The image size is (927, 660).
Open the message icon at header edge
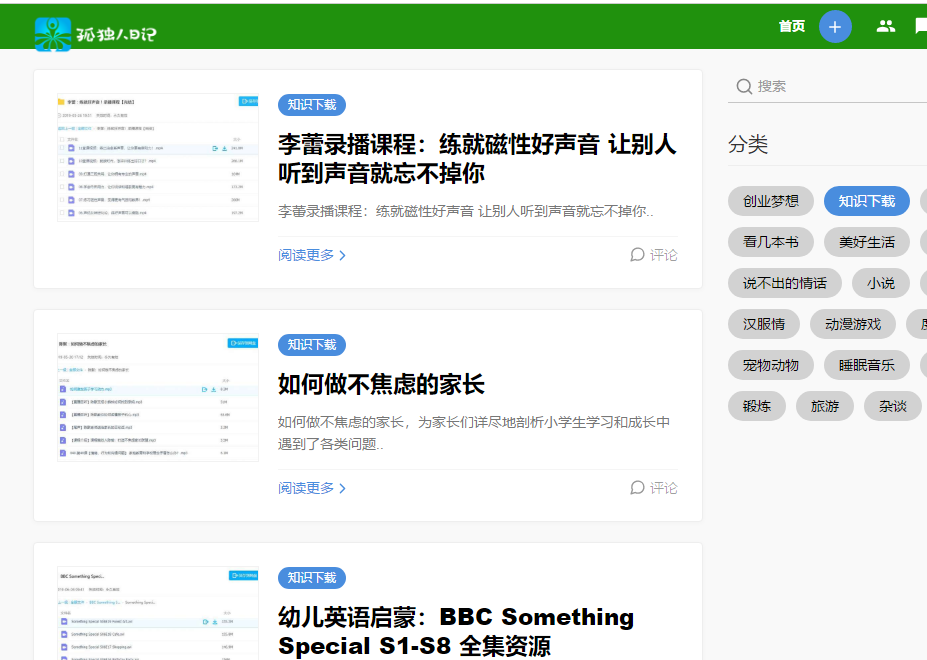[x=920, y=26]
